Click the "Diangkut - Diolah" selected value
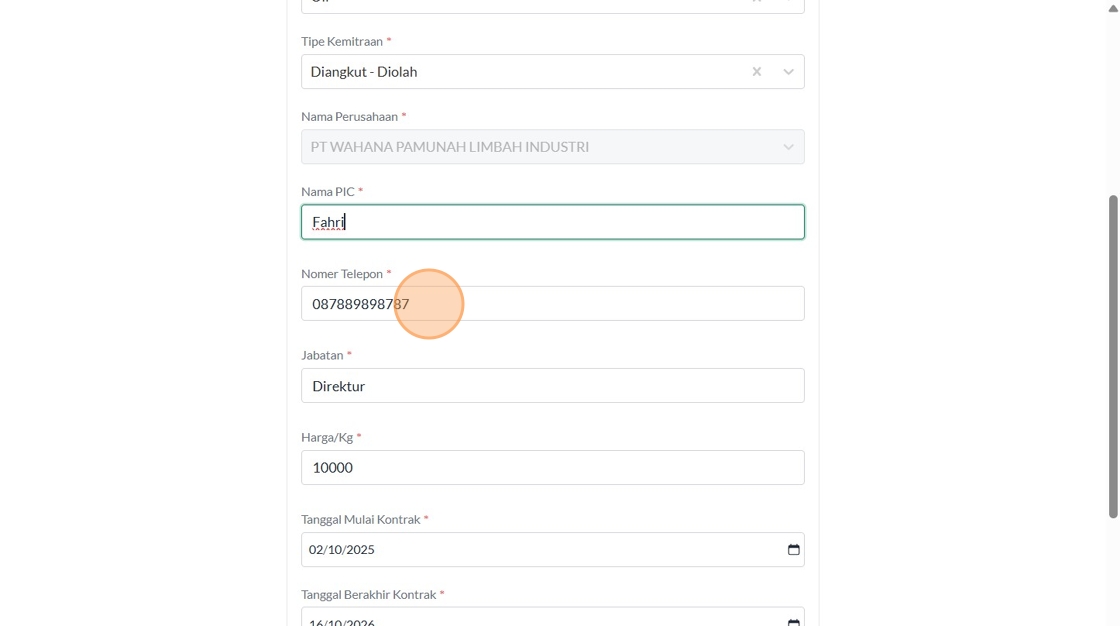The image size is (1120, 626). pos(364,72)
